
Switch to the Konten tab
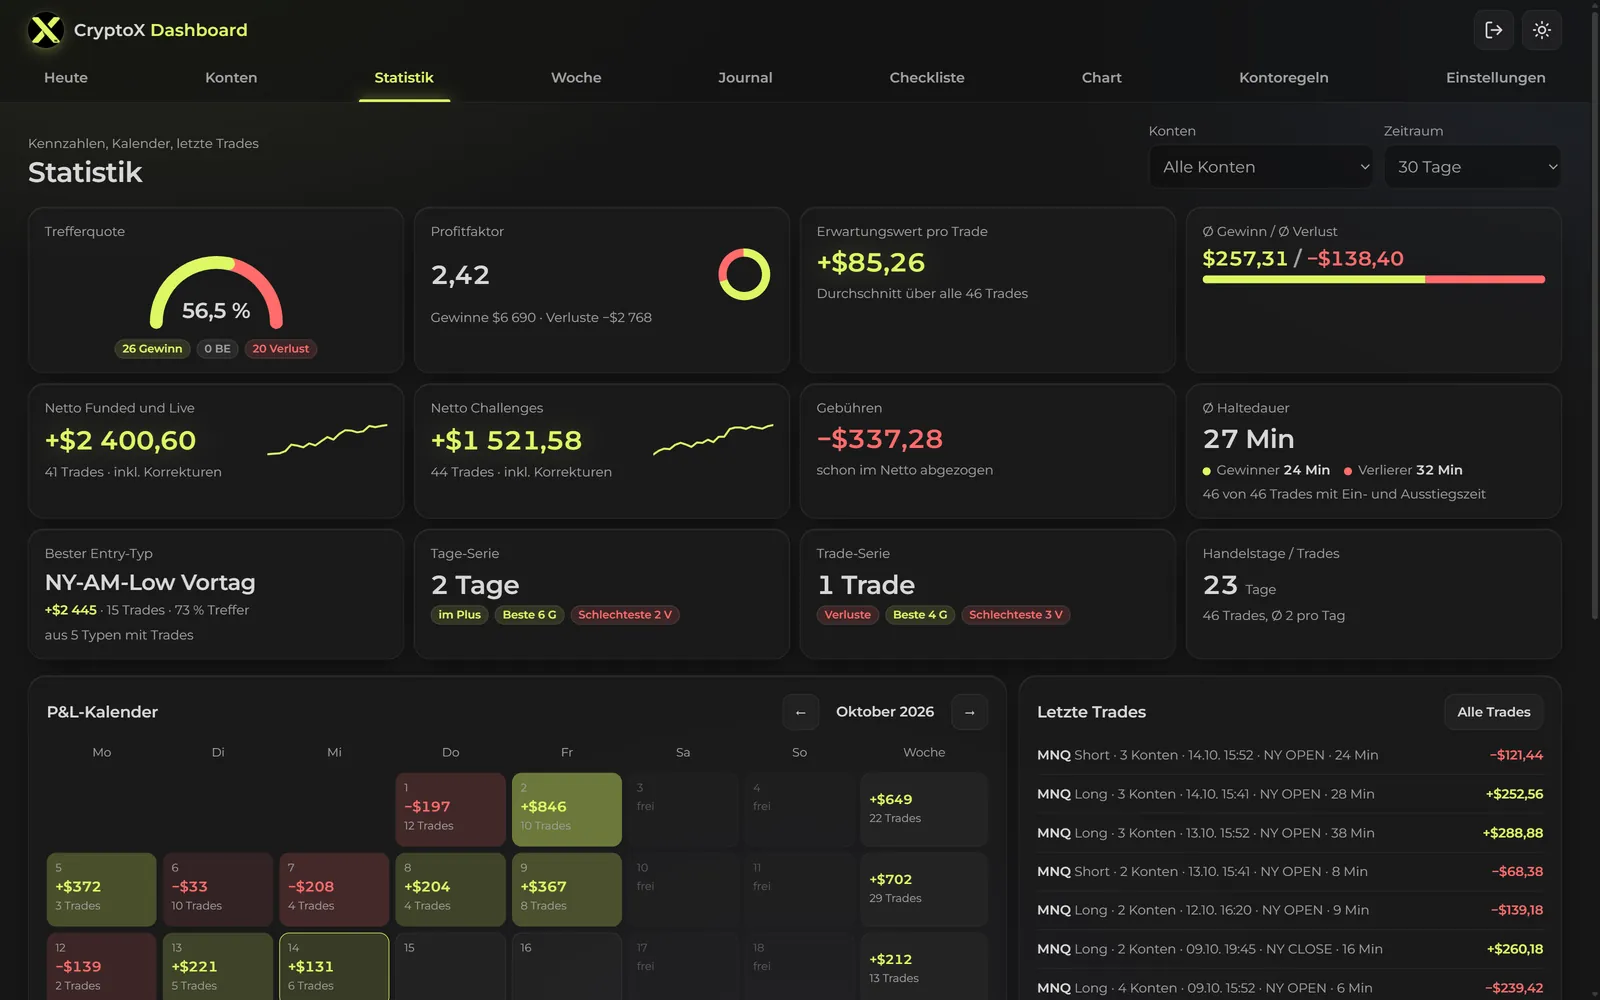(231, 77)
